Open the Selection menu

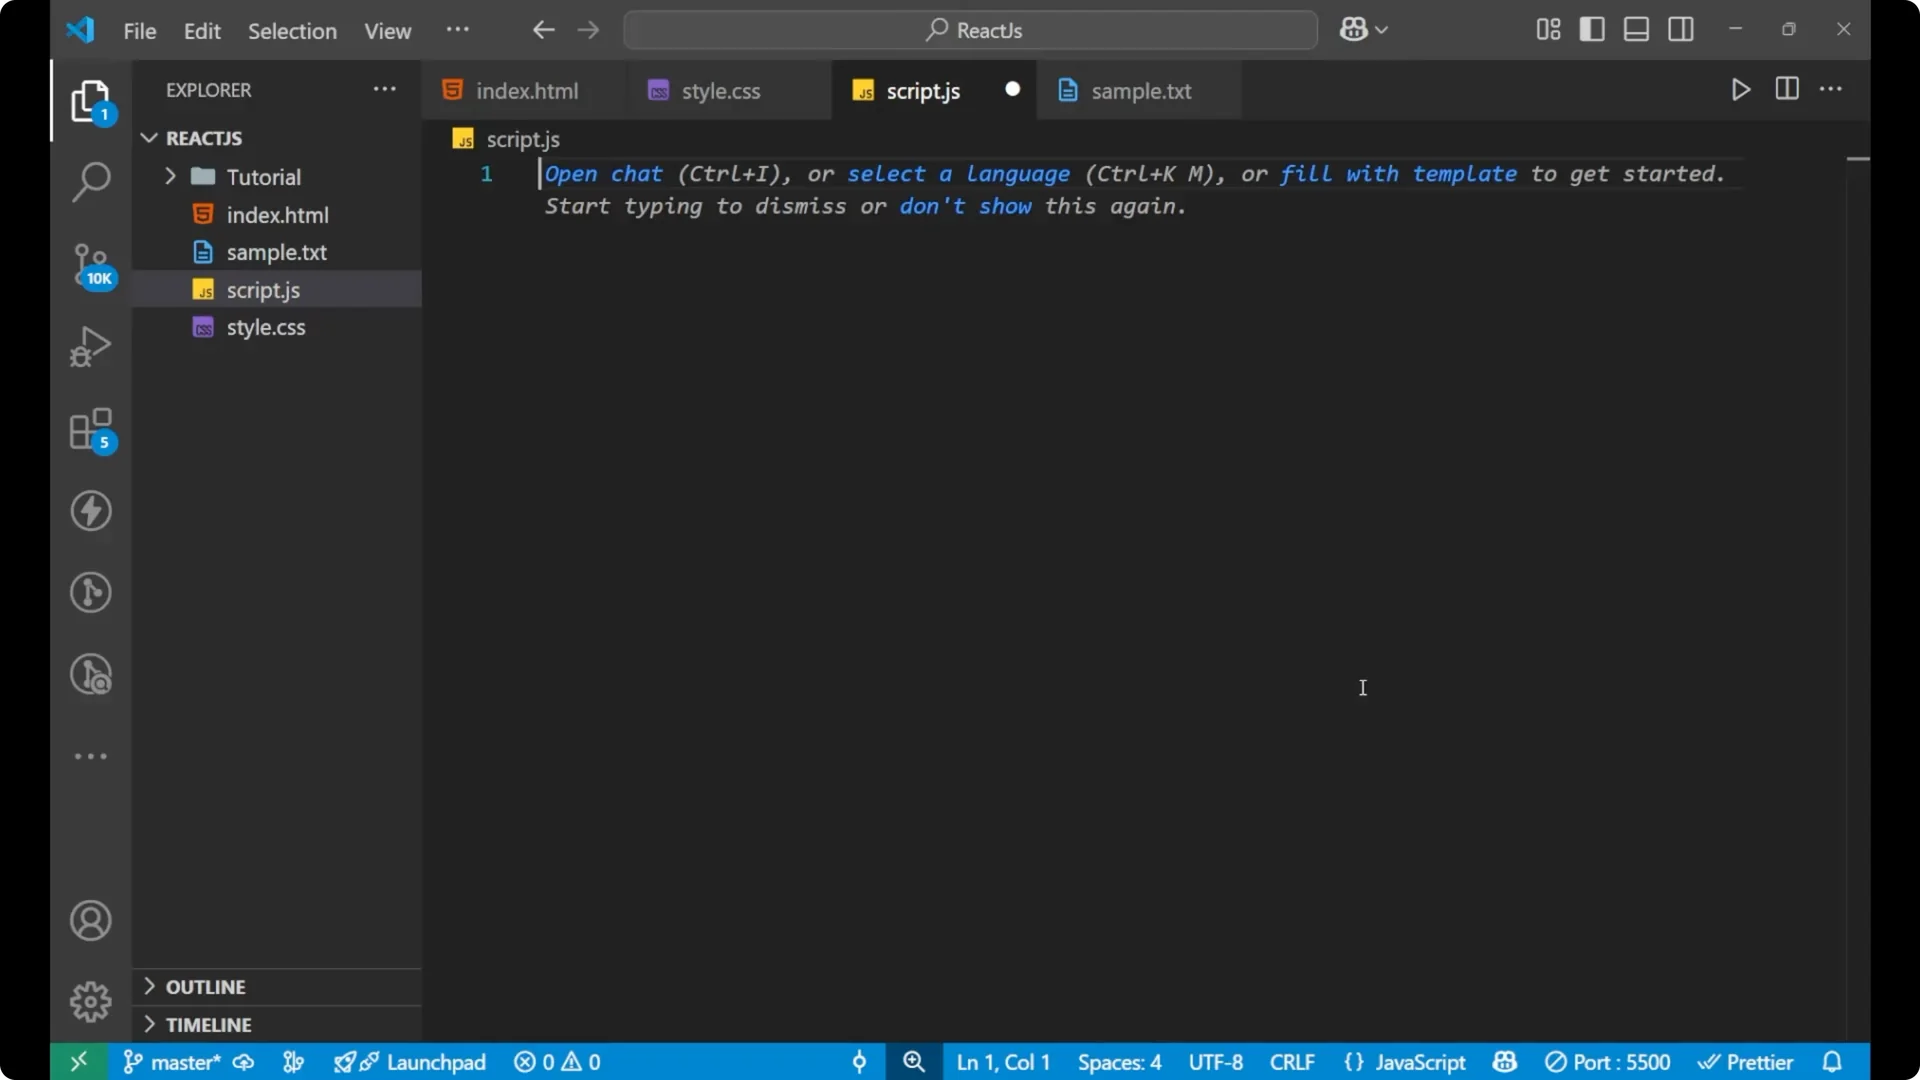[x=292, y=31]
